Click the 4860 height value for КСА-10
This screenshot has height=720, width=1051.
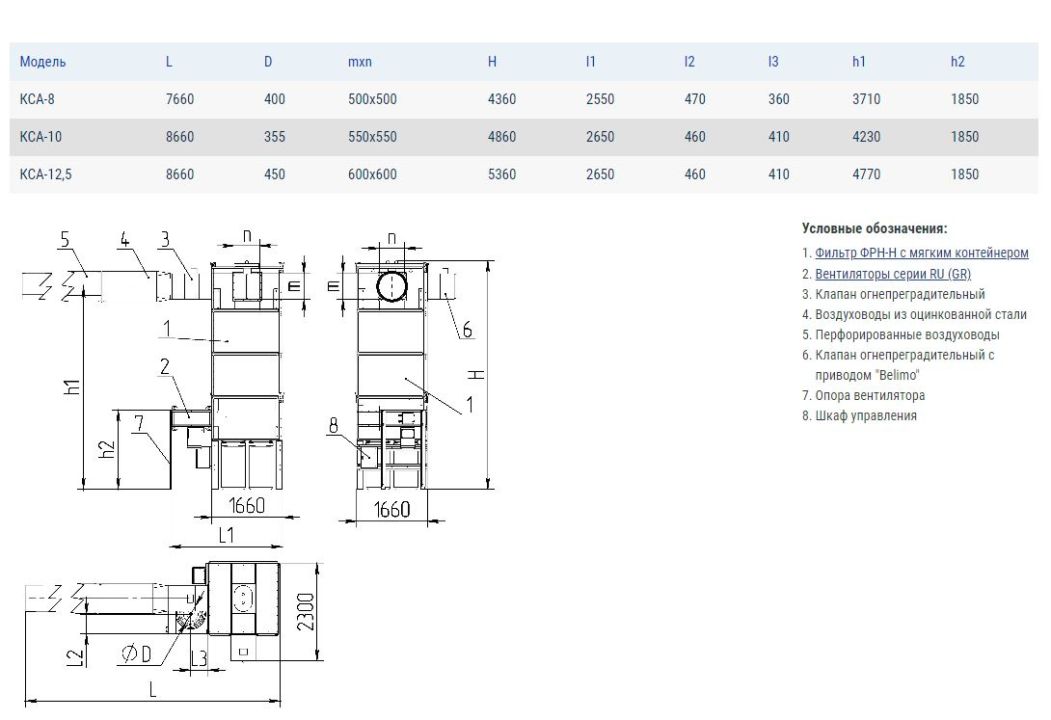[x=501, y=137]
